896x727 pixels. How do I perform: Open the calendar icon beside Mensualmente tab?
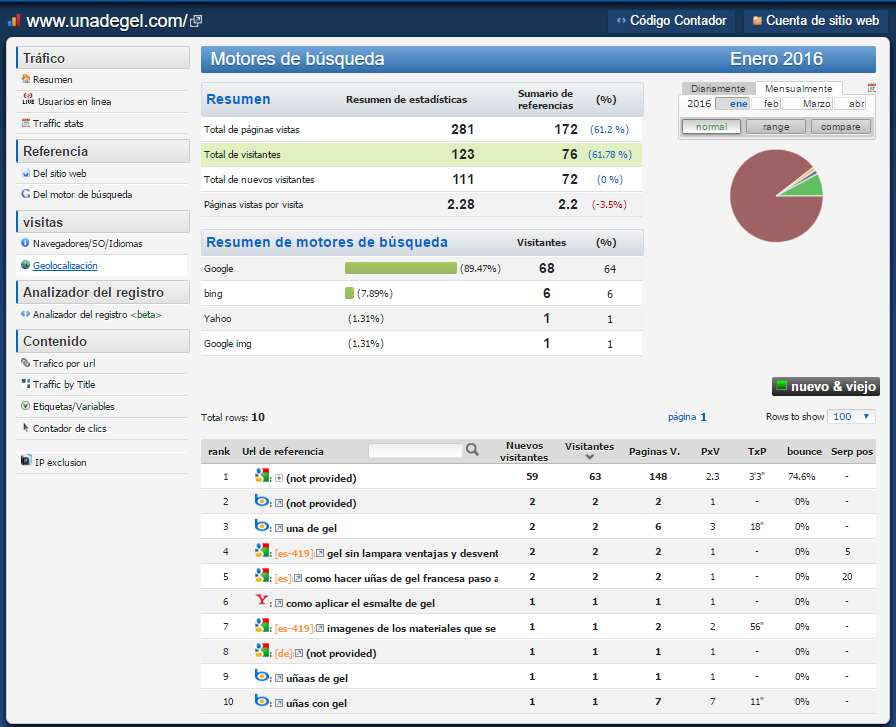pos(871,88)
